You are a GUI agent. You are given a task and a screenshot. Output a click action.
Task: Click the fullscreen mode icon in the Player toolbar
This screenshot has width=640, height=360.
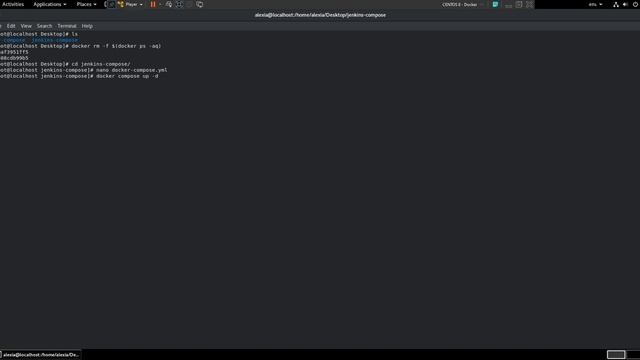[x=179, y=4]
